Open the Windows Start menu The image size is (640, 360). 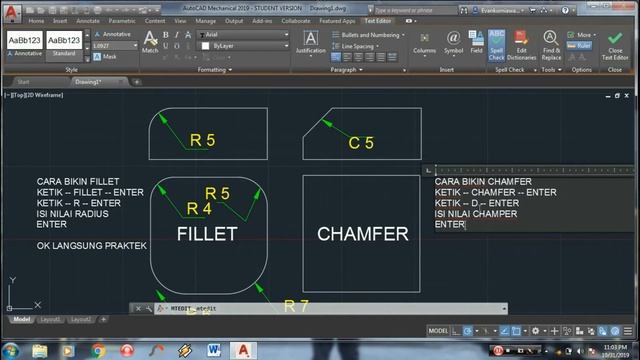11,351
